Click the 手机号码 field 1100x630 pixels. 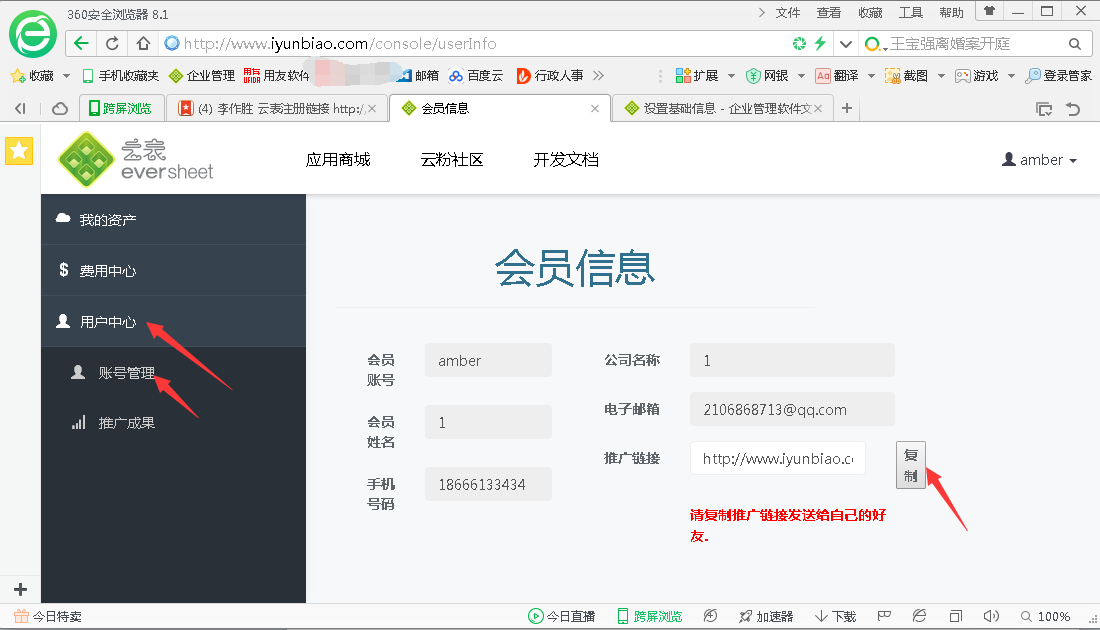click(488, 484)
